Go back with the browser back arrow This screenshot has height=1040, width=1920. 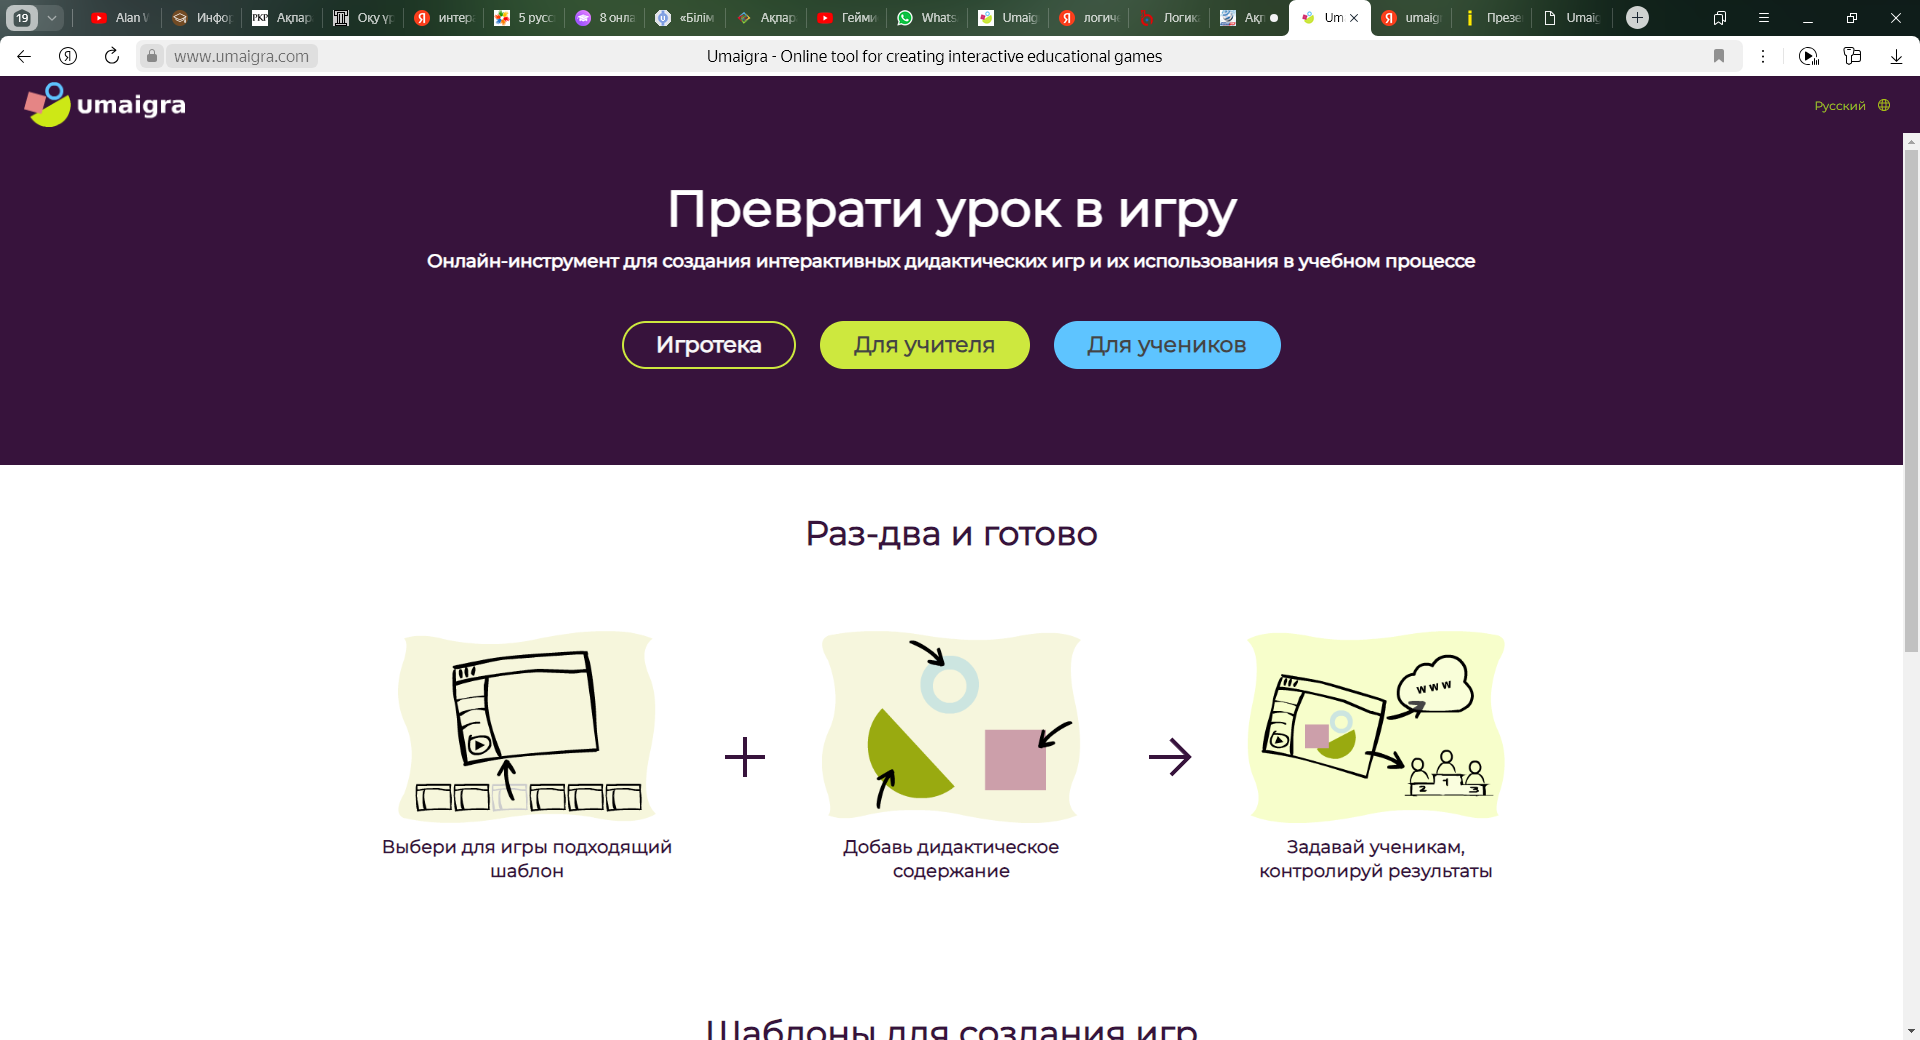[x=24, y=56]
